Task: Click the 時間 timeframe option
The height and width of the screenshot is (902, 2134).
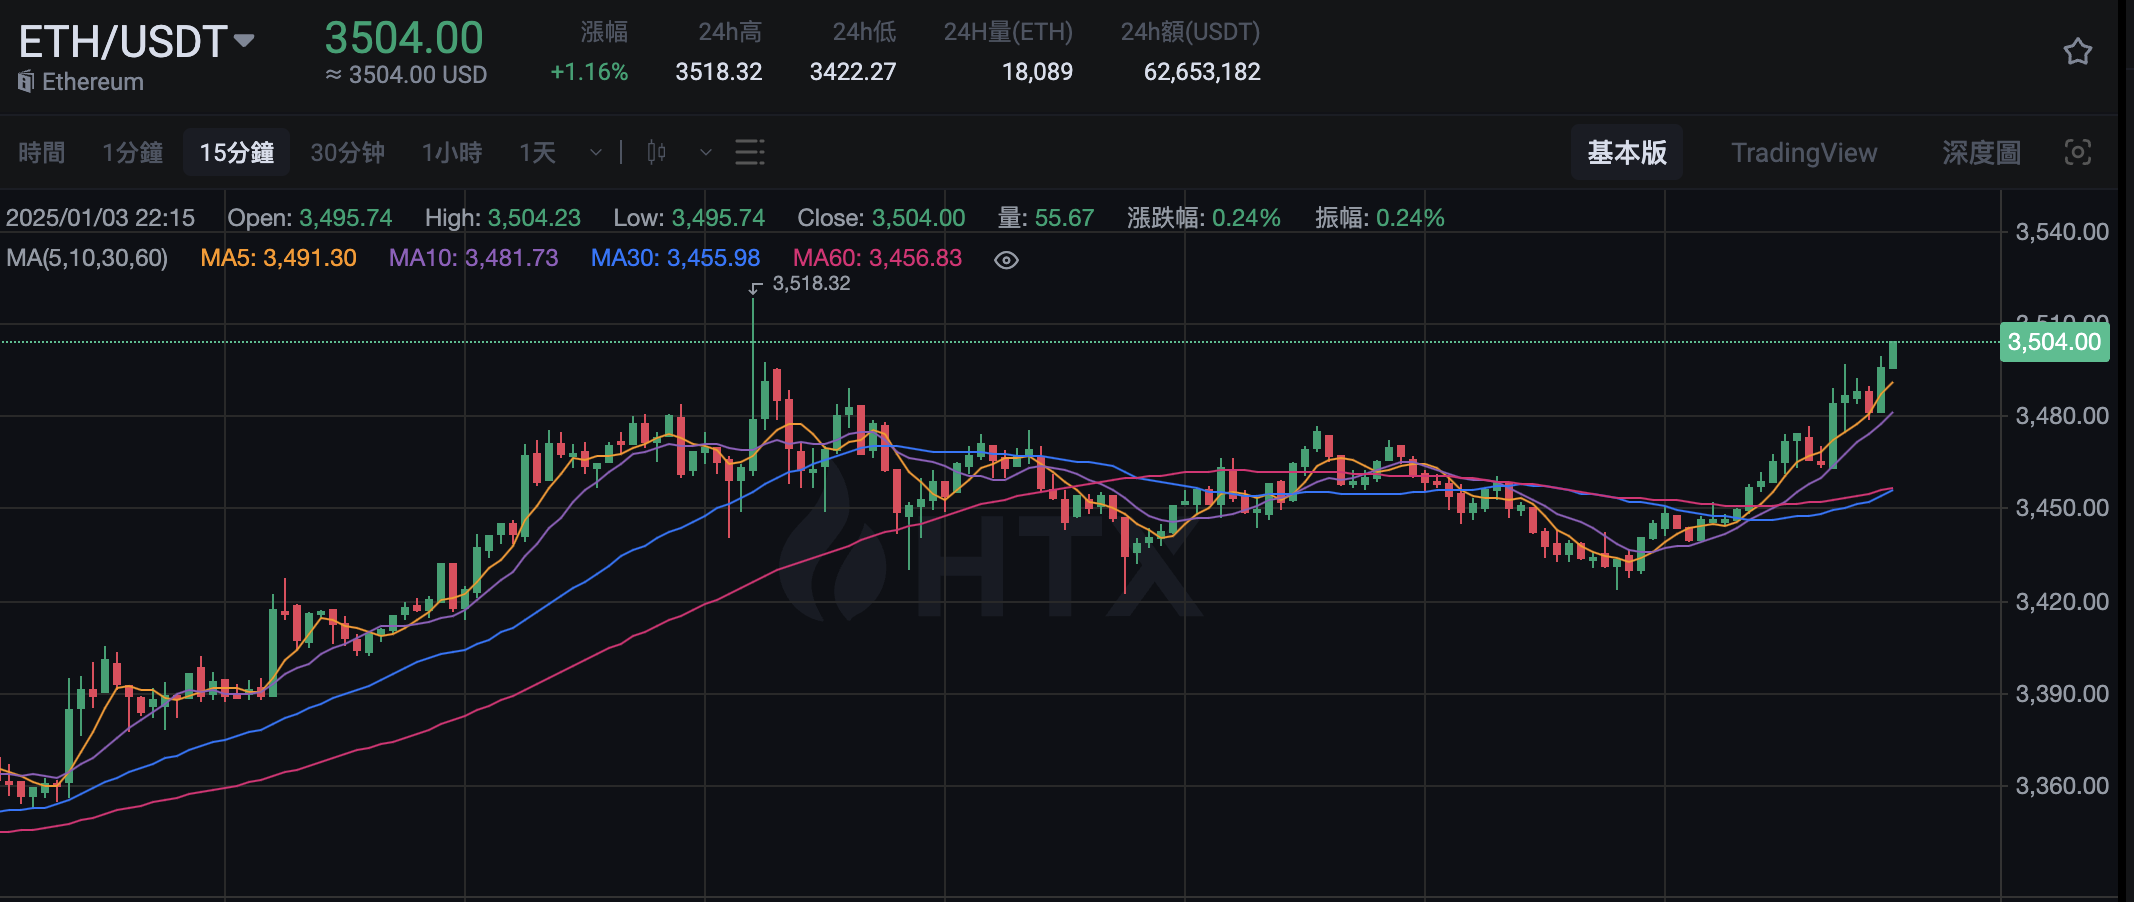Action: [42, 152]
